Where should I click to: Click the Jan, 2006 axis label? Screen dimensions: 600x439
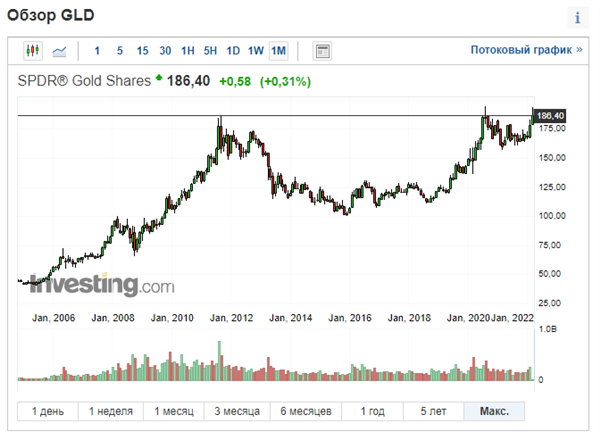[x=54, y=318]
